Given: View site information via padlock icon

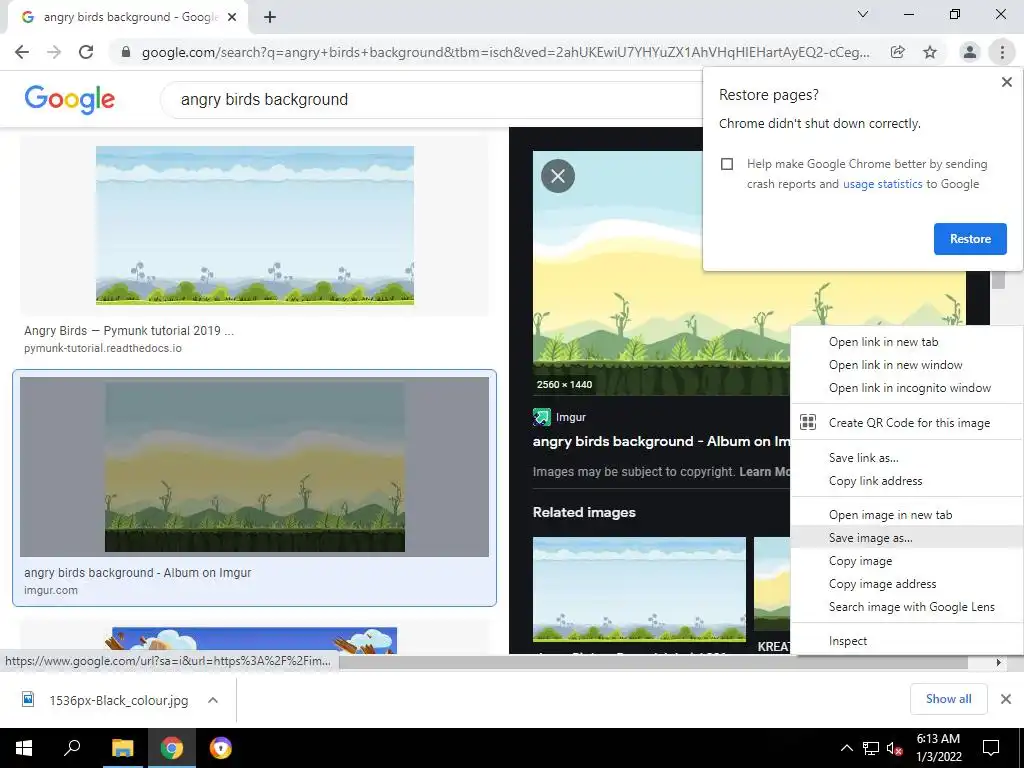Looking at the screenshot, I should pos(126,52).
